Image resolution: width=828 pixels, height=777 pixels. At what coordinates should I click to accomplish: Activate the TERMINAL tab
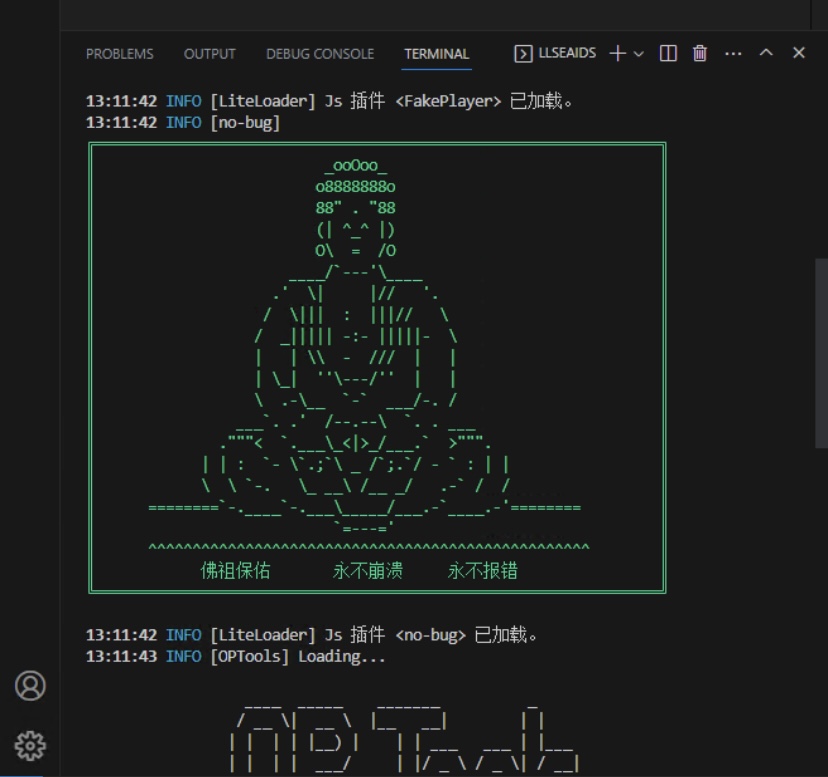tap(437, 54)
